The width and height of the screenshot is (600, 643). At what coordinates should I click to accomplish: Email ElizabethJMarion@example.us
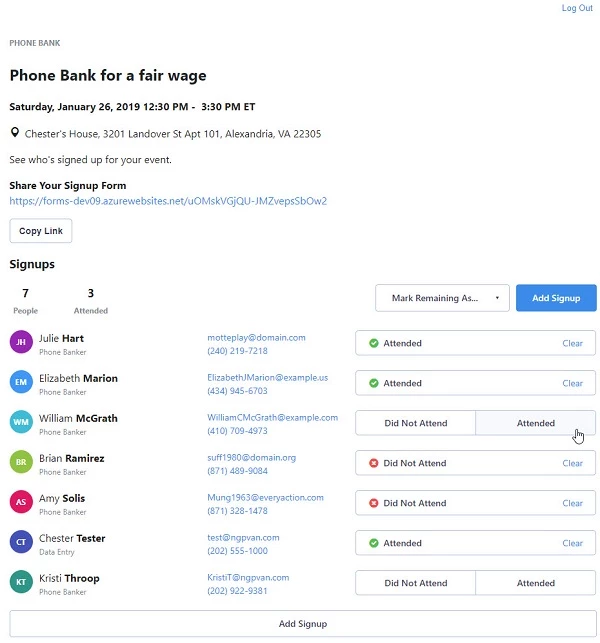267,377
